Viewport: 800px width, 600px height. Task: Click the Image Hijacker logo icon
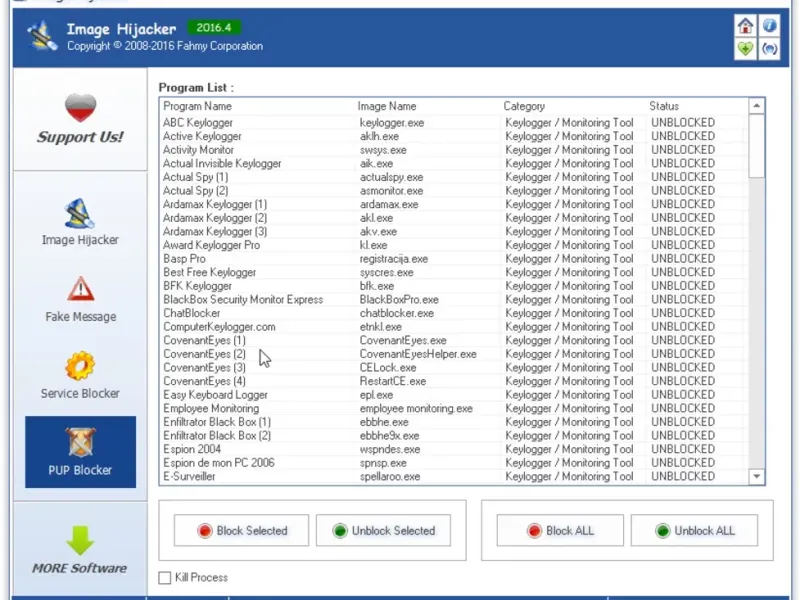[43, 36]
